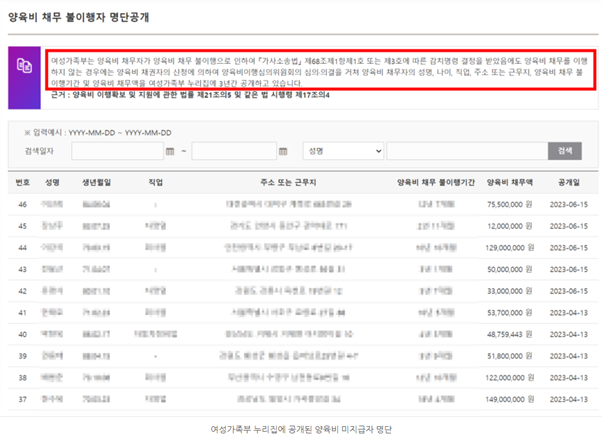
Task: Select the 생년월일 column header
Action: click(96, 182)
